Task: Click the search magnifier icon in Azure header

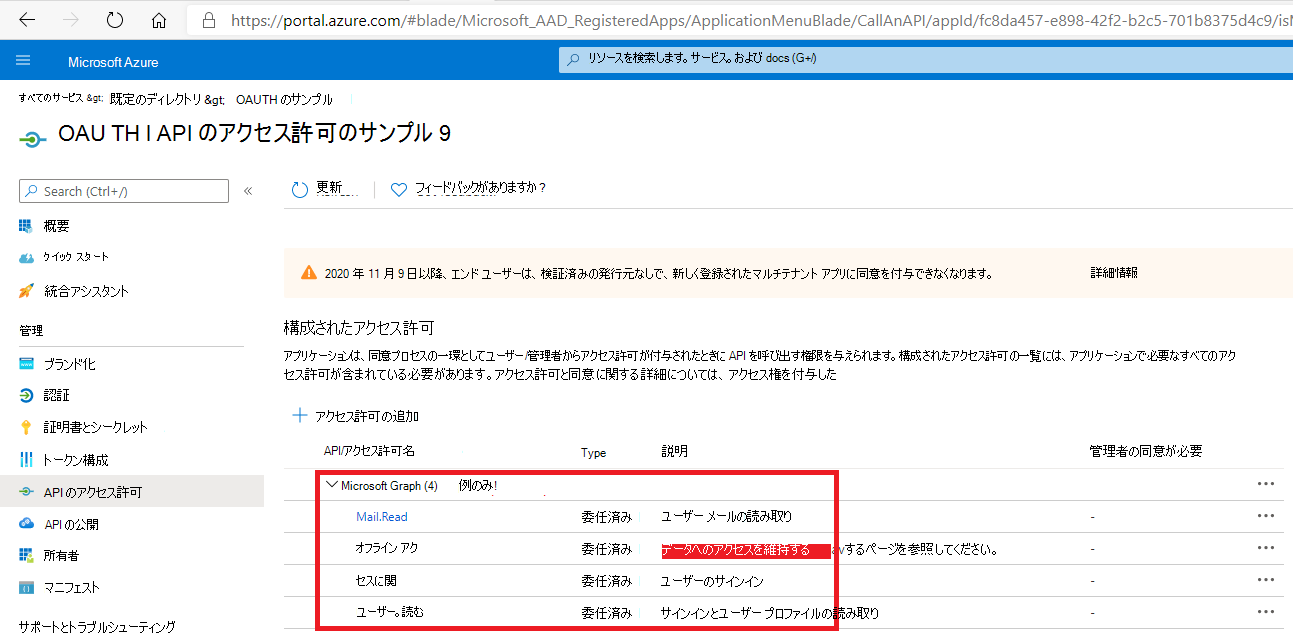Action: (x=573, y=59)
